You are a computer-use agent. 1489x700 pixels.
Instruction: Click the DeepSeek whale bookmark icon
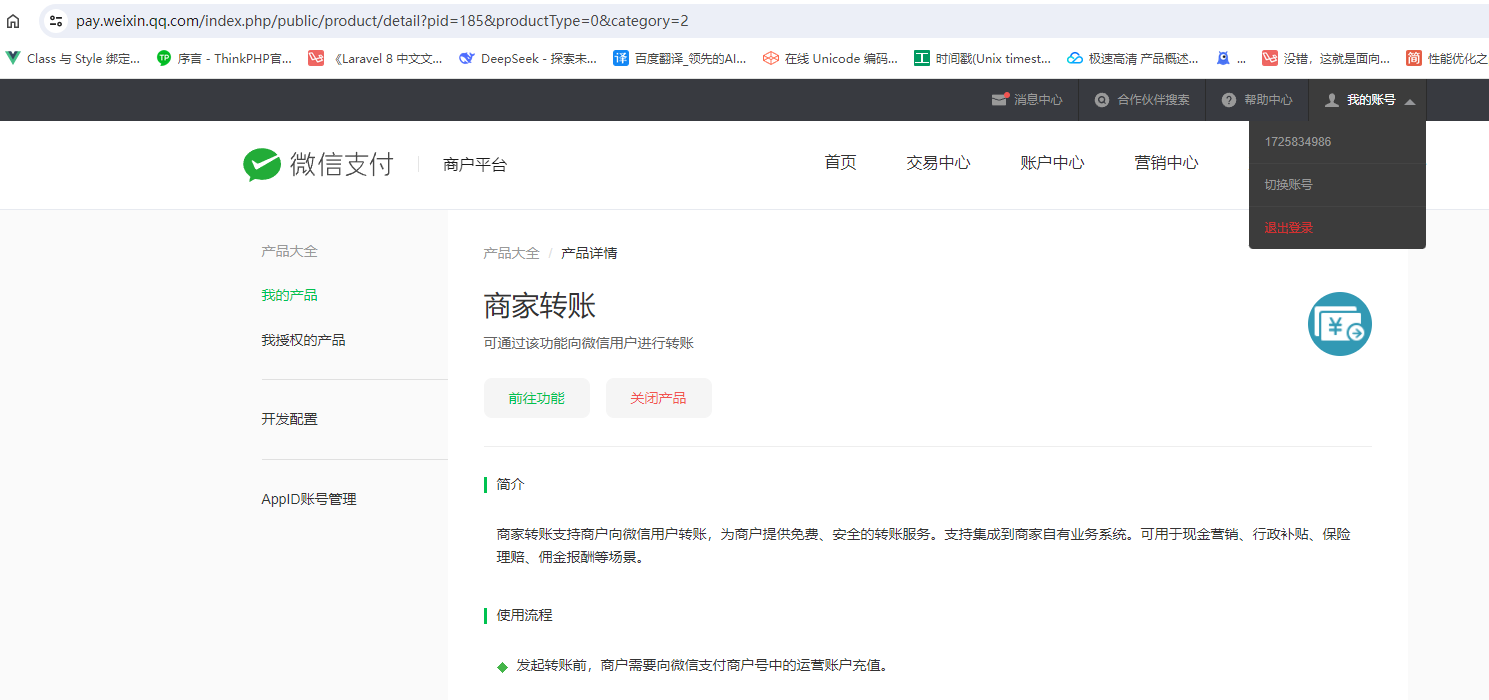[x=466, y=58]
